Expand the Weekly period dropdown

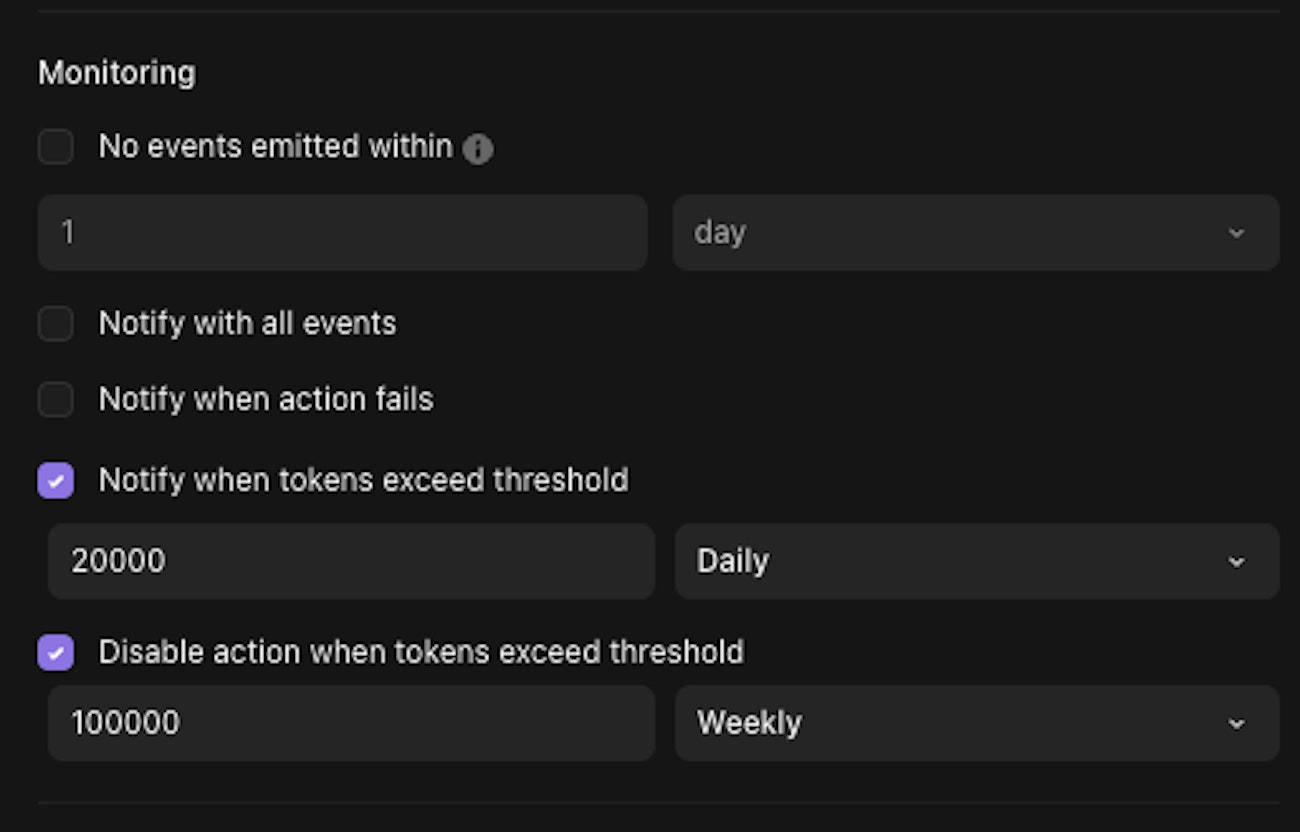pyautogui.click(x=976, y=723)
